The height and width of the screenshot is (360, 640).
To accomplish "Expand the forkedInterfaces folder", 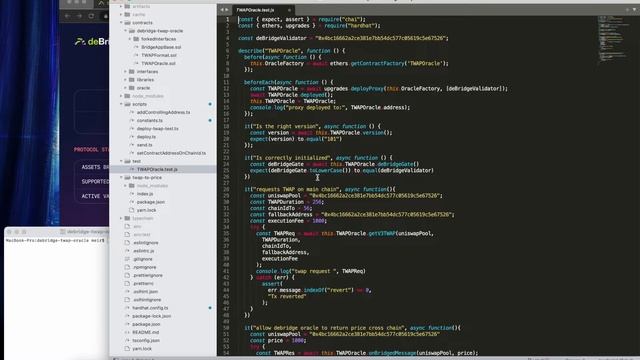I will 130,39.
